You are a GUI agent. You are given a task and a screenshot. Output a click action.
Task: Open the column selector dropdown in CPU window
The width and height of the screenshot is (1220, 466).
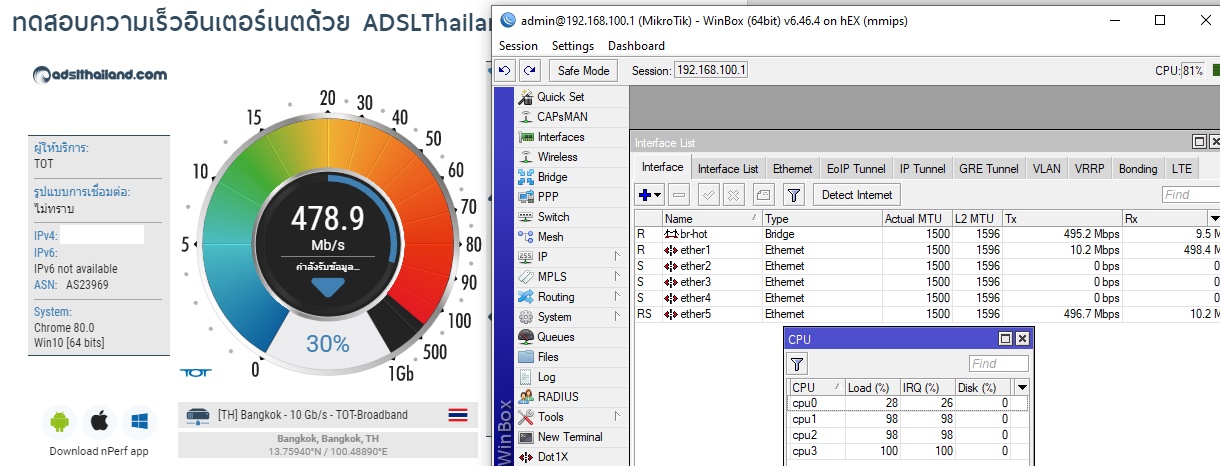coord(1022,387)
